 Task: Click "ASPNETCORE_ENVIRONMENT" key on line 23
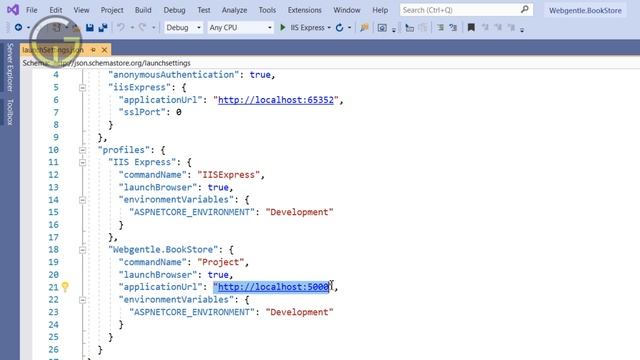[x=192, y=312]
